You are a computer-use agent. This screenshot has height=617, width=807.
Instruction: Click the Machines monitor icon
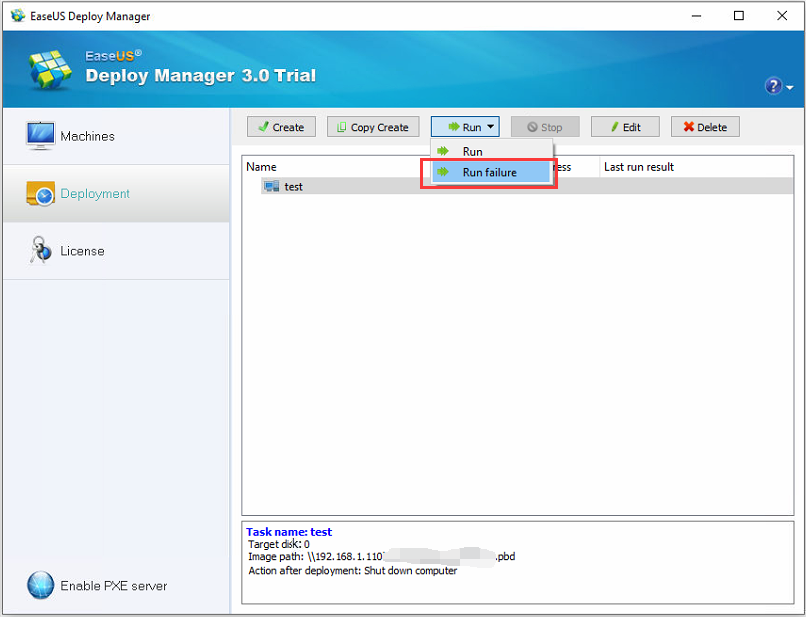tap(40, 135)
